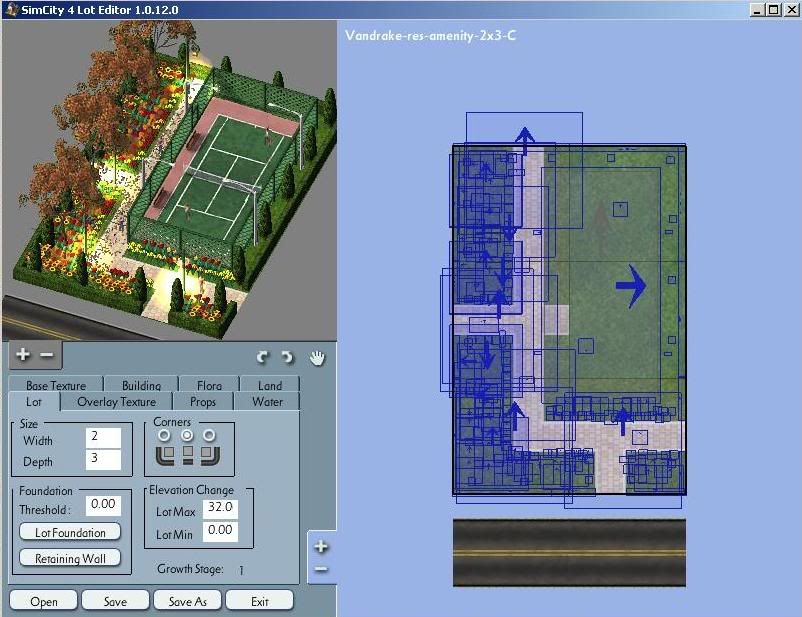Click the Foundation Threshold field
Image resolution: width=802 pixels, height=617 pixels.
click(103, 505)
